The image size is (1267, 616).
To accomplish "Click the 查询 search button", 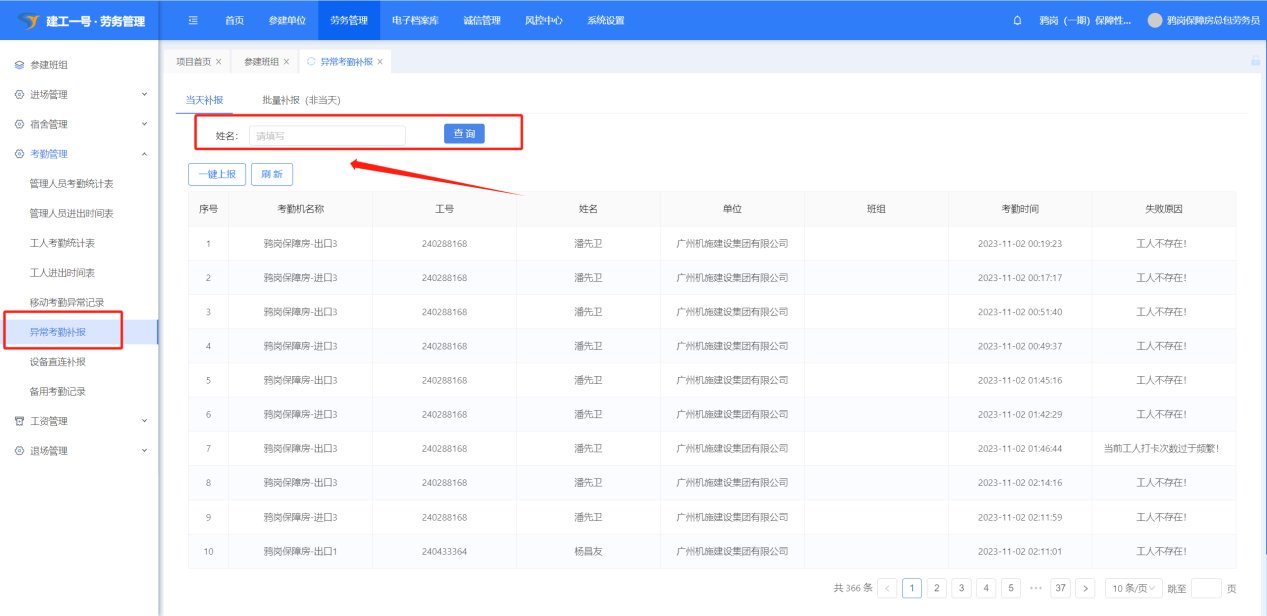I will point(464,134).
